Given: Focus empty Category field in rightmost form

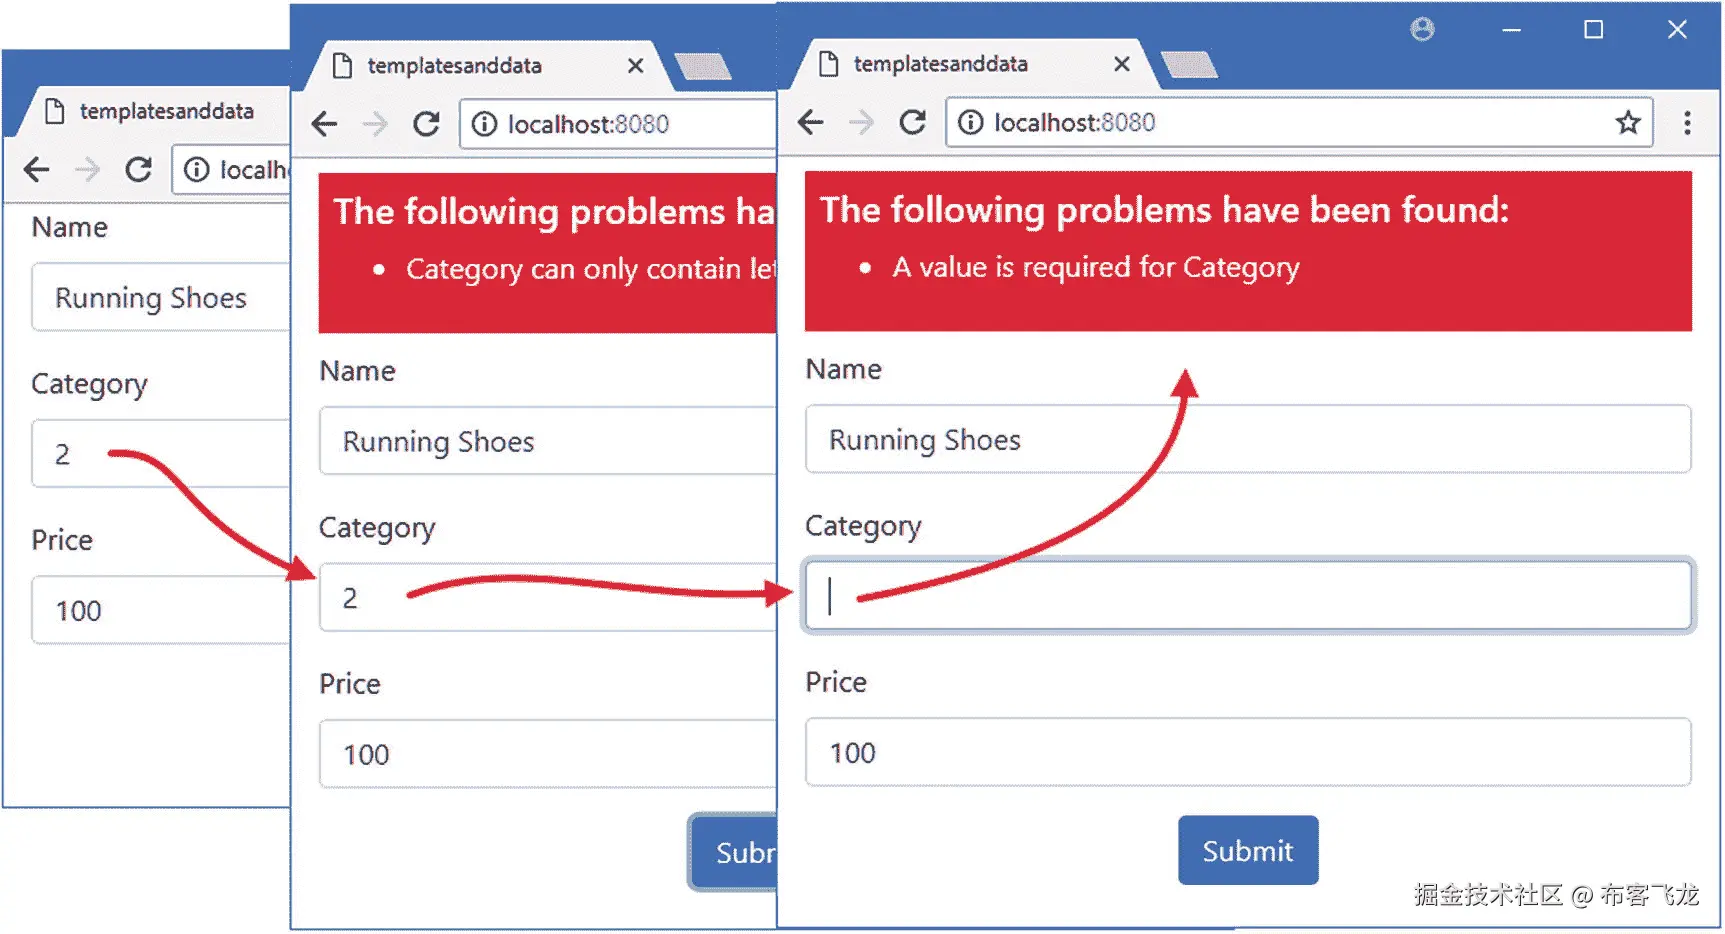Looking at the screenshot, I should pyautogui.click(x=1248, y=596).
